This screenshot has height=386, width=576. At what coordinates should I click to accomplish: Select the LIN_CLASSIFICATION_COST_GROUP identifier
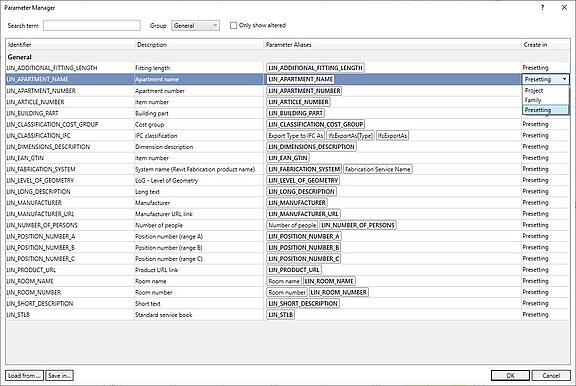point(52,124)
